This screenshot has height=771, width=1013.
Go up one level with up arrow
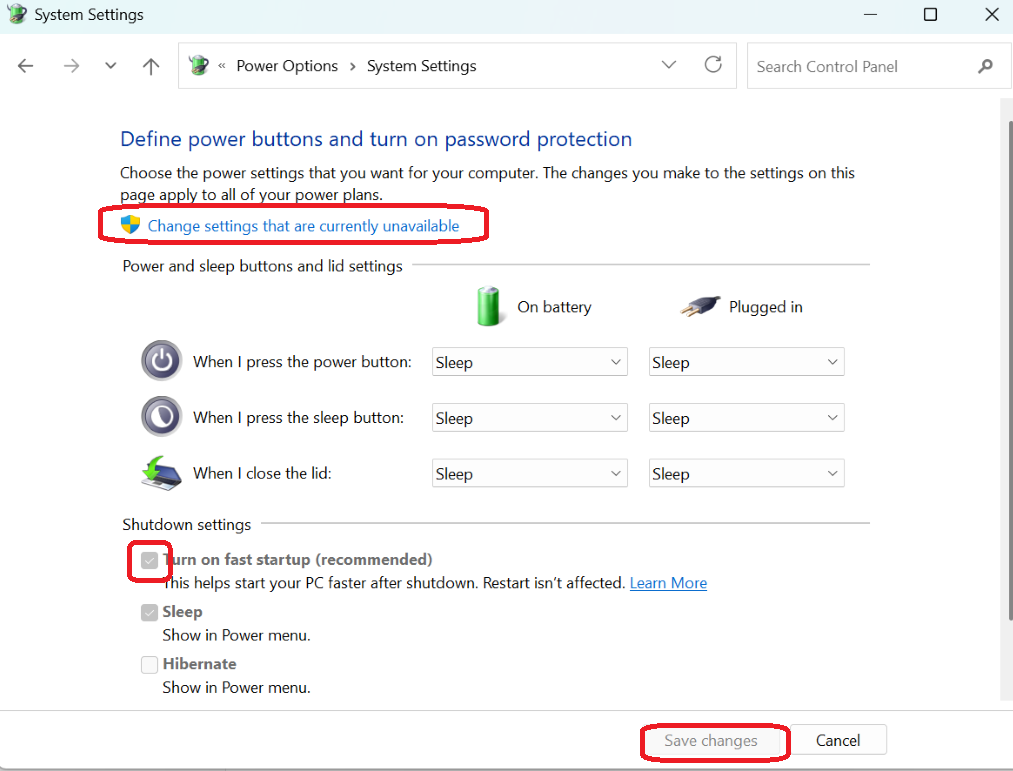(x=151, y=66)
